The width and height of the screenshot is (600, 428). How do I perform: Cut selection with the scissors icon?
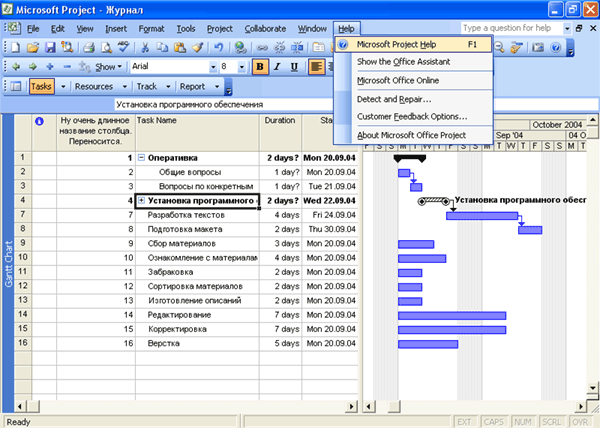point(145,47)
